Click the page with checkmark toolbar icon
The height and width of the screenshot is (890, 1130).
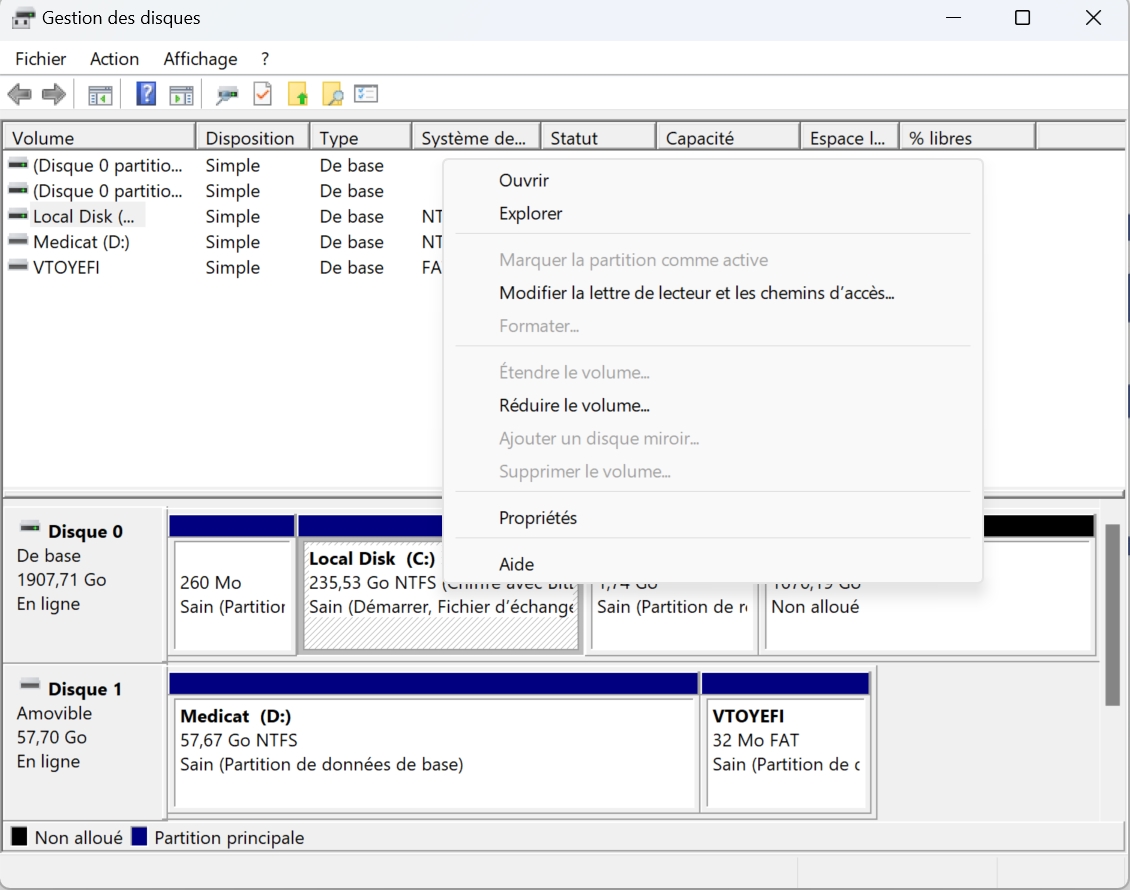262,95
